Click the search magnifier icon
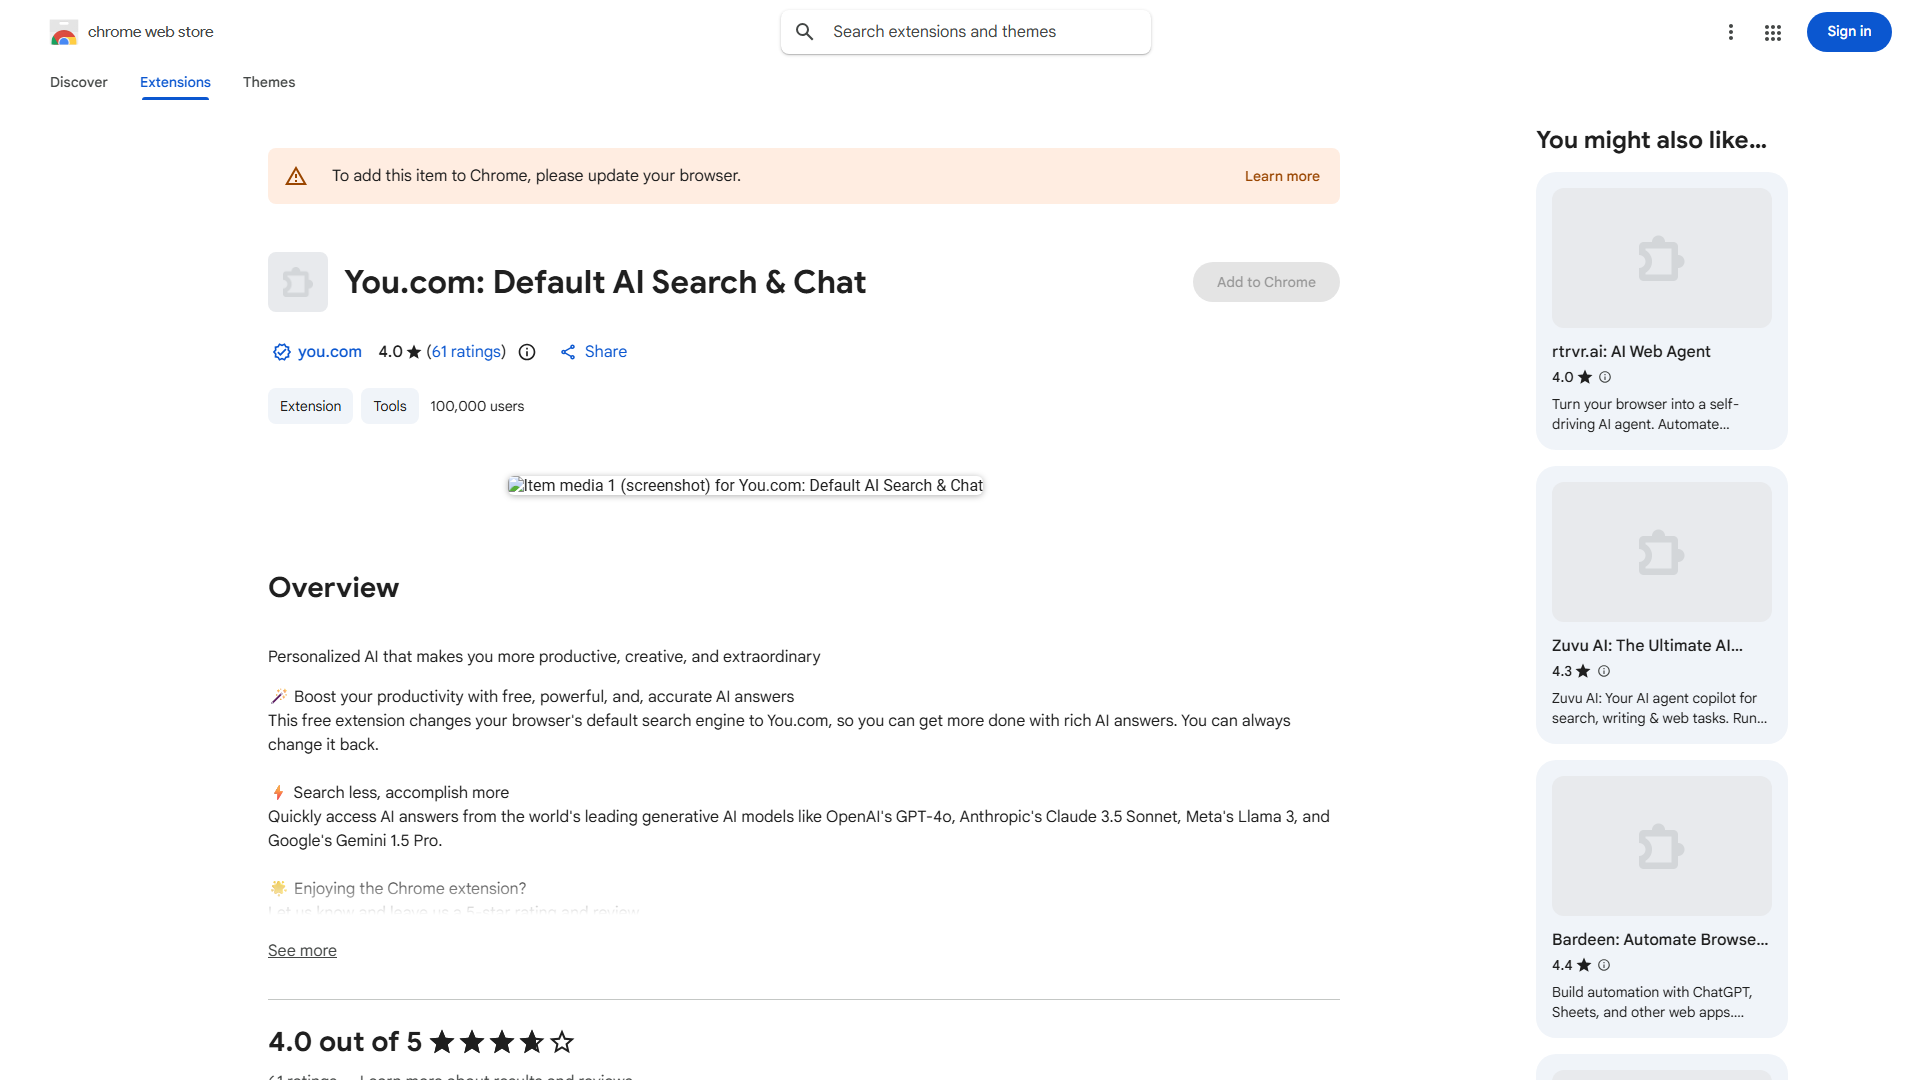This screenshot has width=1920, height=1080. click(805, 32)
